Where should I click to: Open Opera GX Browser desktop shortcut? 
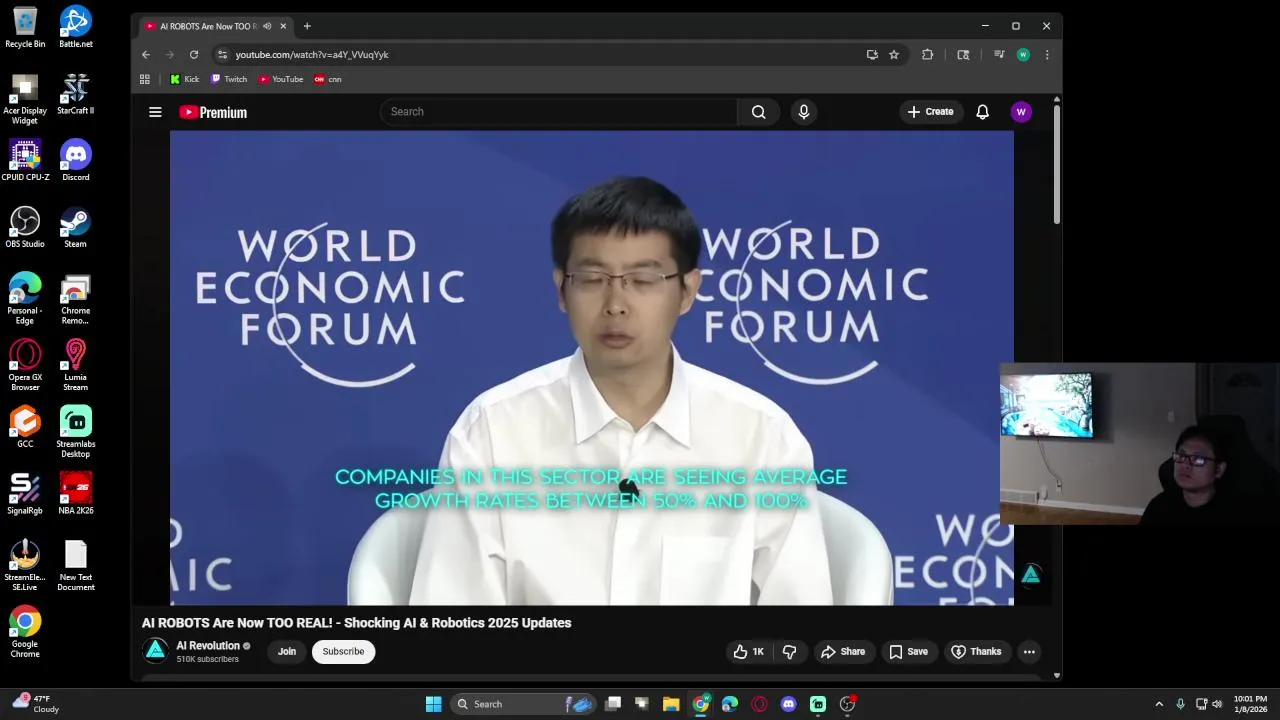pyautogui.click(x=25, y=365)
